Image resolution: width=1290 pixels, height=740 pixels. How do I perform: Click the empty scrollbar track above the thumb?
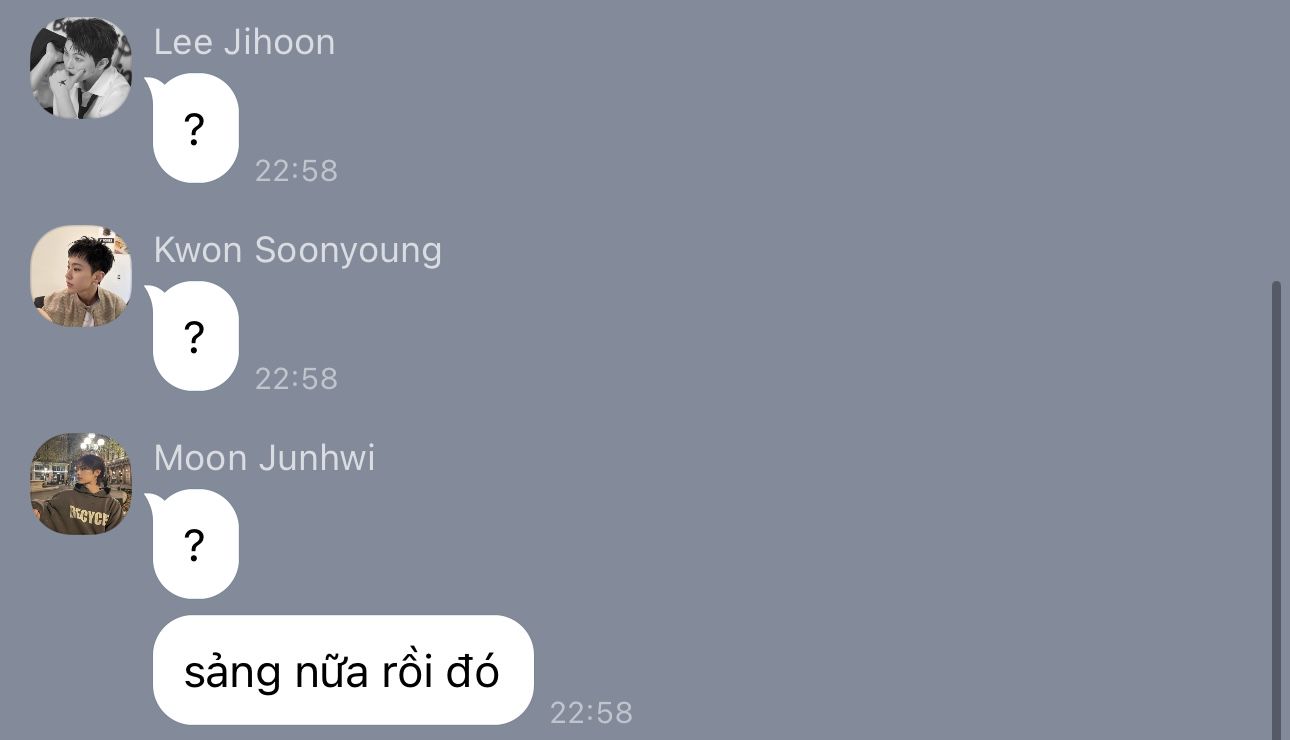[x=1276, y=140]
